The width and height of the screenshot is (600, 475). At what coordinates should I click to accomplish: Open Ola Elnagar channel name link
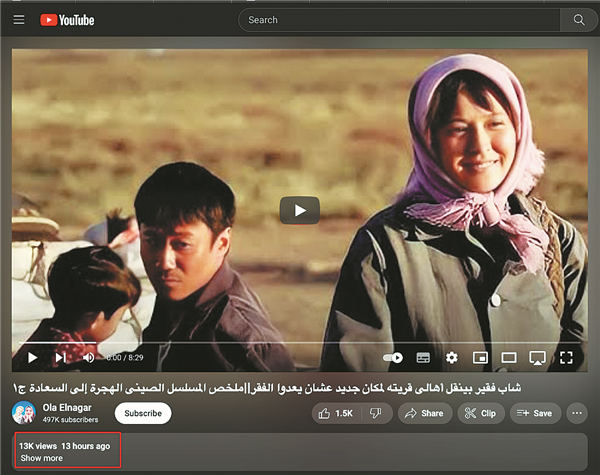pos(67,408)
